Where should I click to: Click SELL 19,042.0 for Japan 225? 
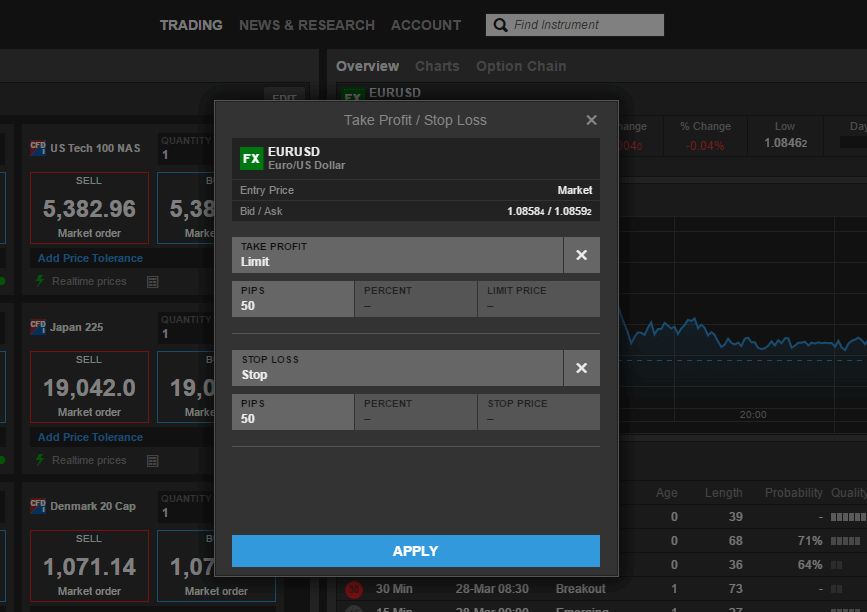(89, 386)
